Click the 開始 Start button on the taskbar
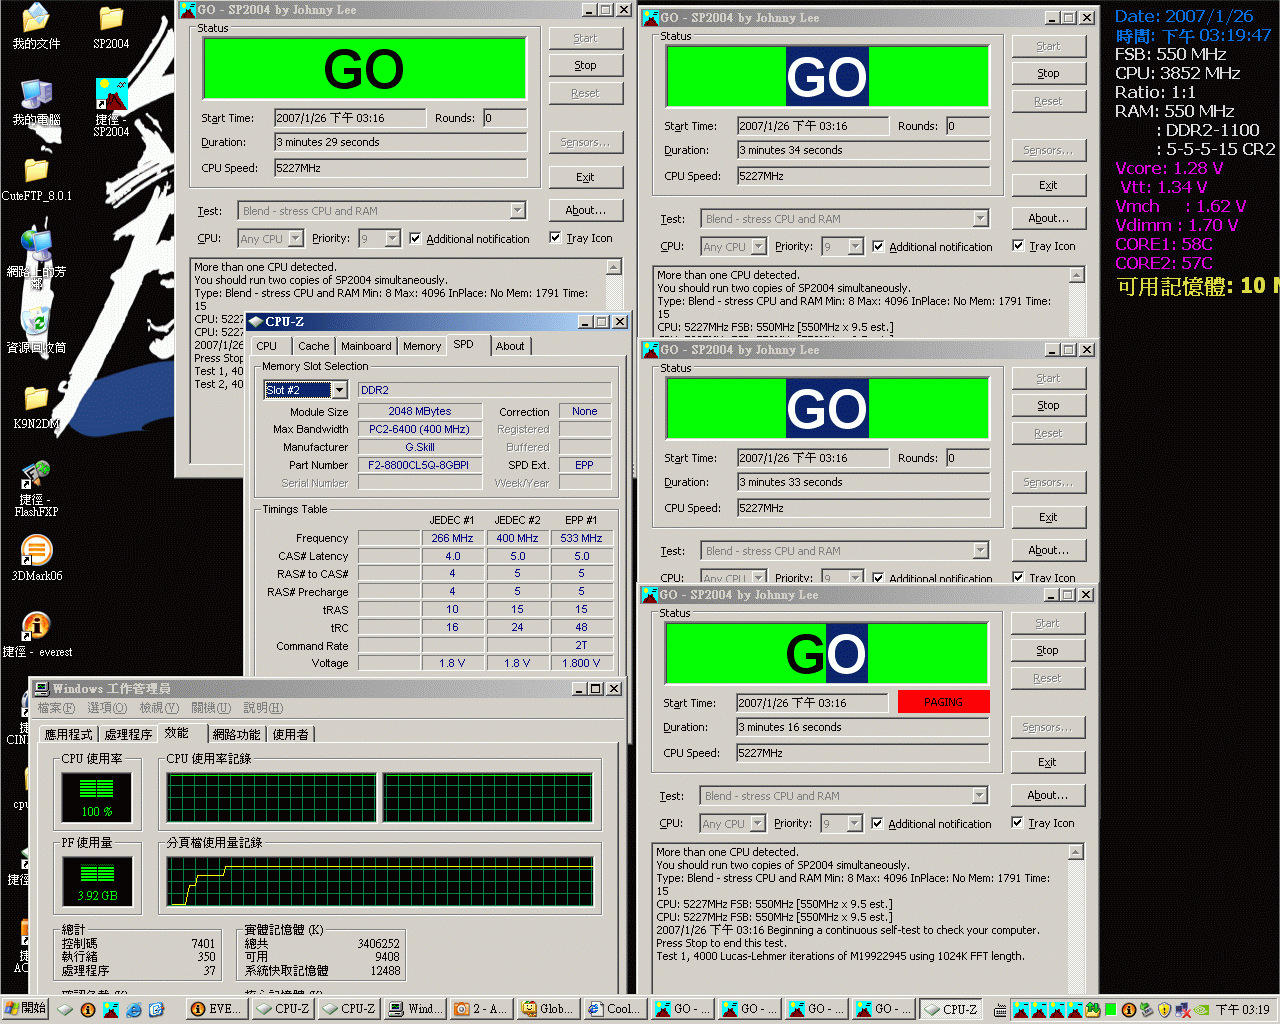The image size is (1280, 1024). pos(25,1009)
